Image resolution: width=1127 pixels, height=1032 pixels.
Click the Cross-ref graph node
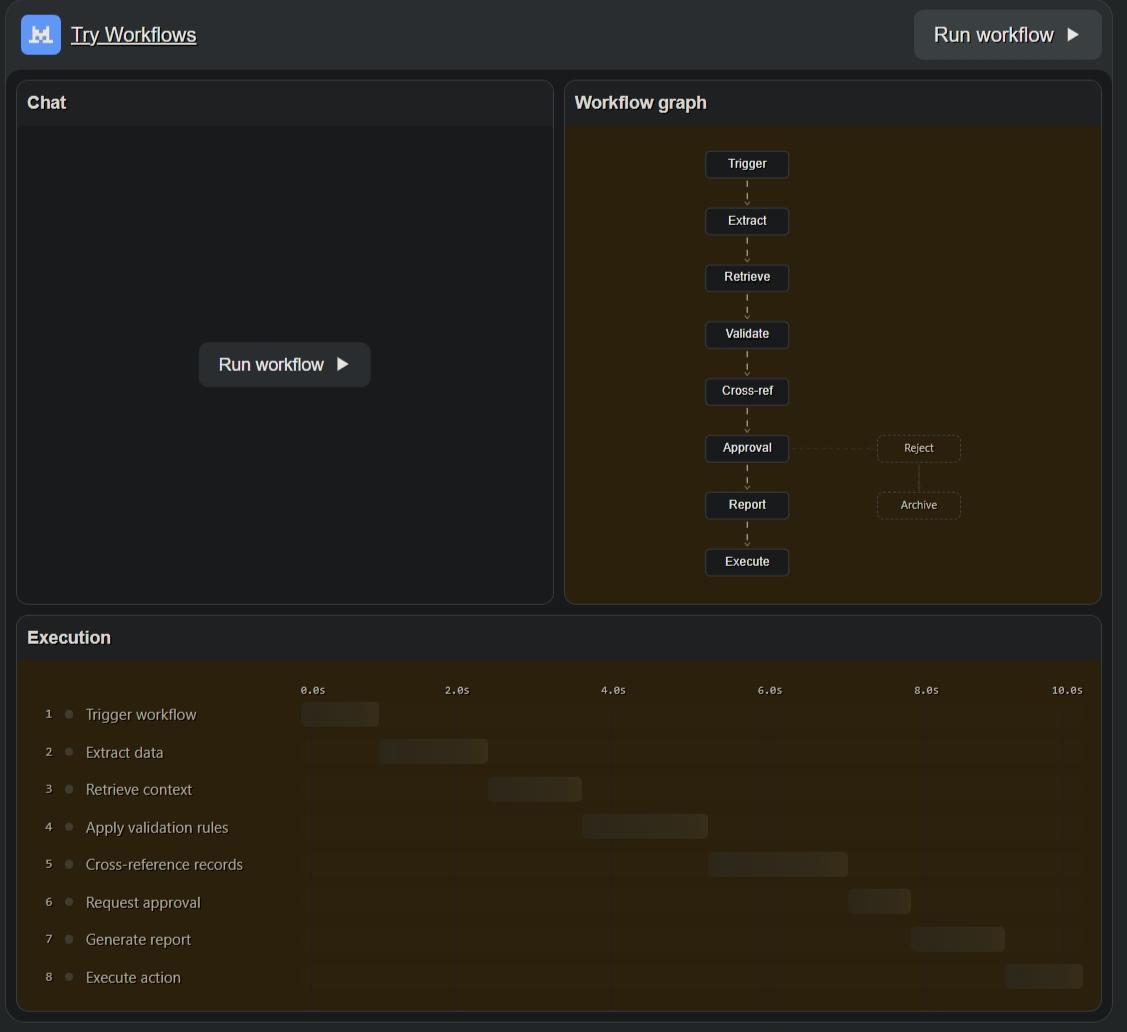[x=747, y=391]
